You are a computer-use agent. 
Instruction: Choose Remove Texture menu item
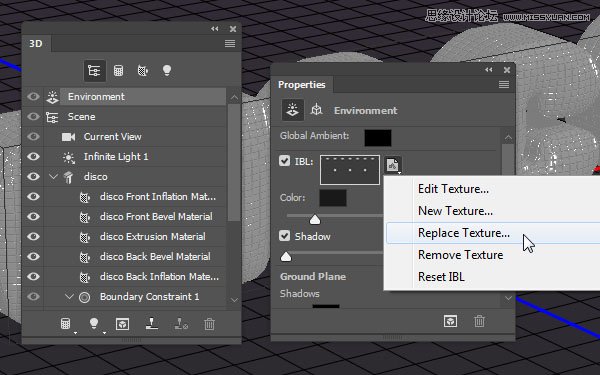point(460,255)
